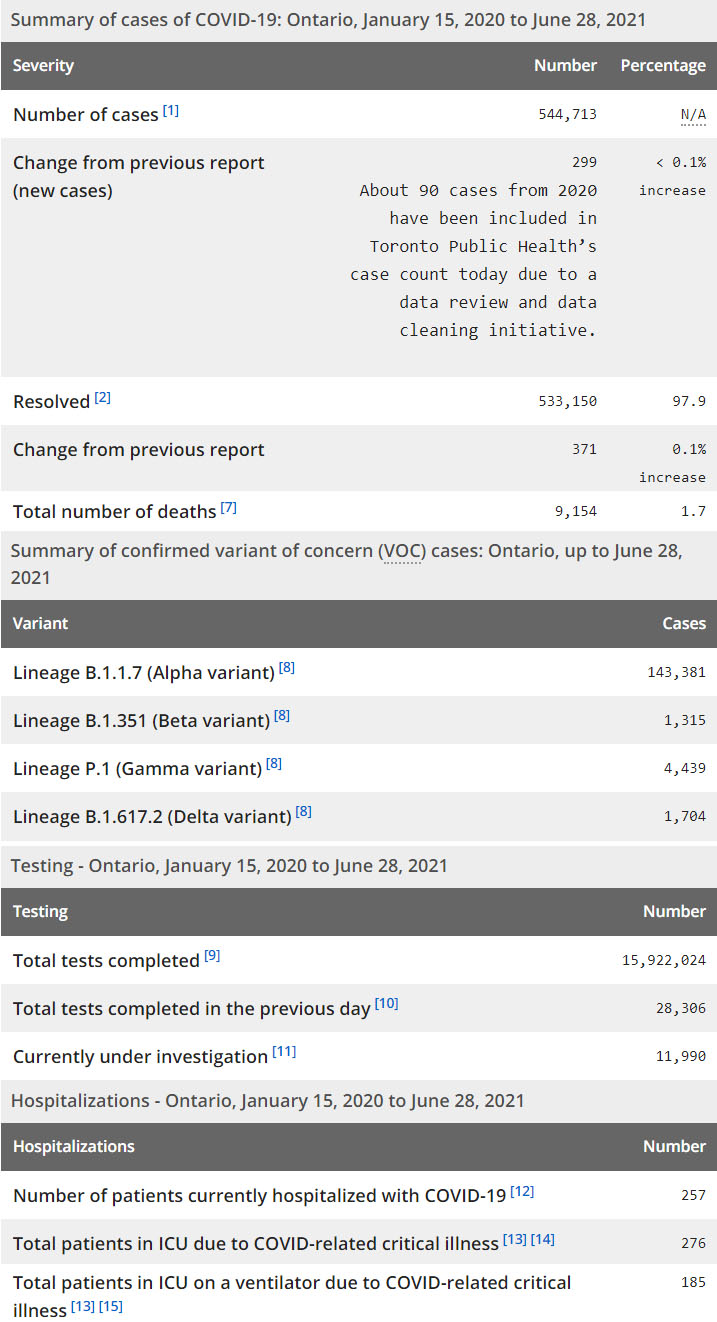Open footnote 2 next to Resolved
Screen dimensions: 717x1322
click(102, 398)
